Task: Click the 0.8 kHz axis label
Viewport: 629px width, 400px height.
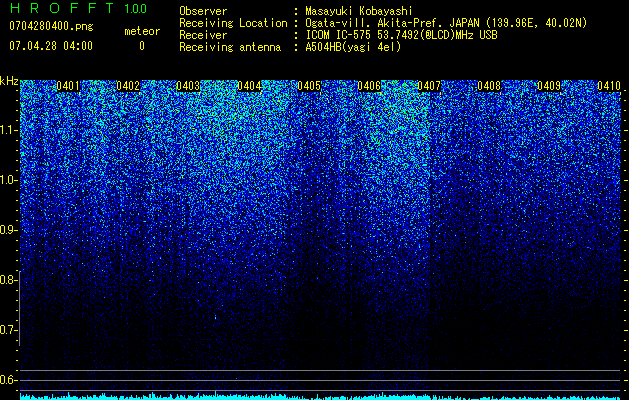Action: 8,280
